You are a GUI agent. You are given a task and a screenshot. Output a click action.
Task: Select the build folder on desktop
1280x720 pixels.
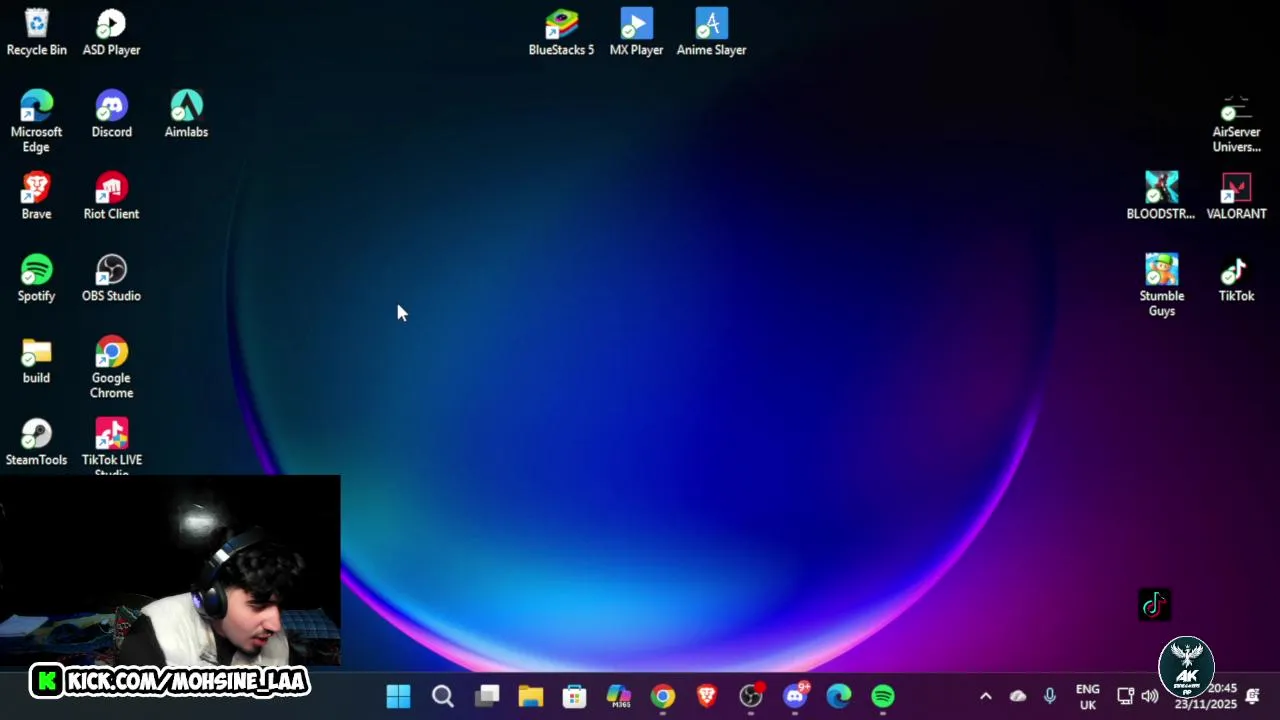36,360
